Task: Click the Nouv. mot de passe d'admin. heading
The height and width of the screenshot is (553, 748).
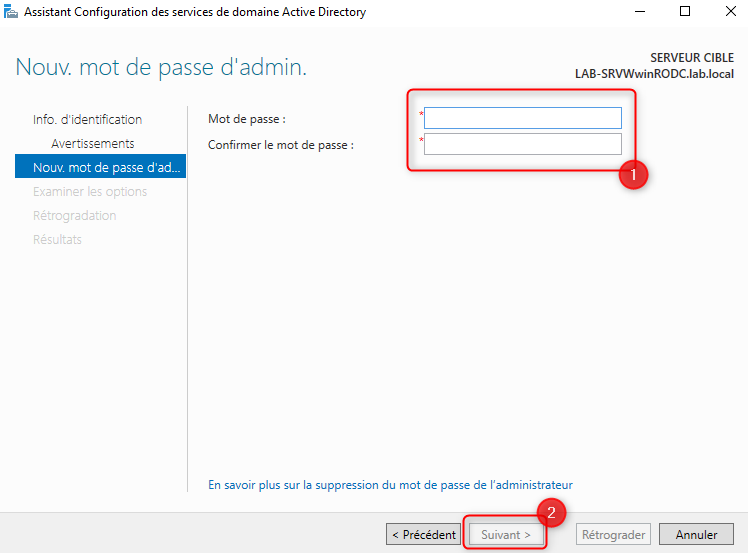Action: coord(161,67)
